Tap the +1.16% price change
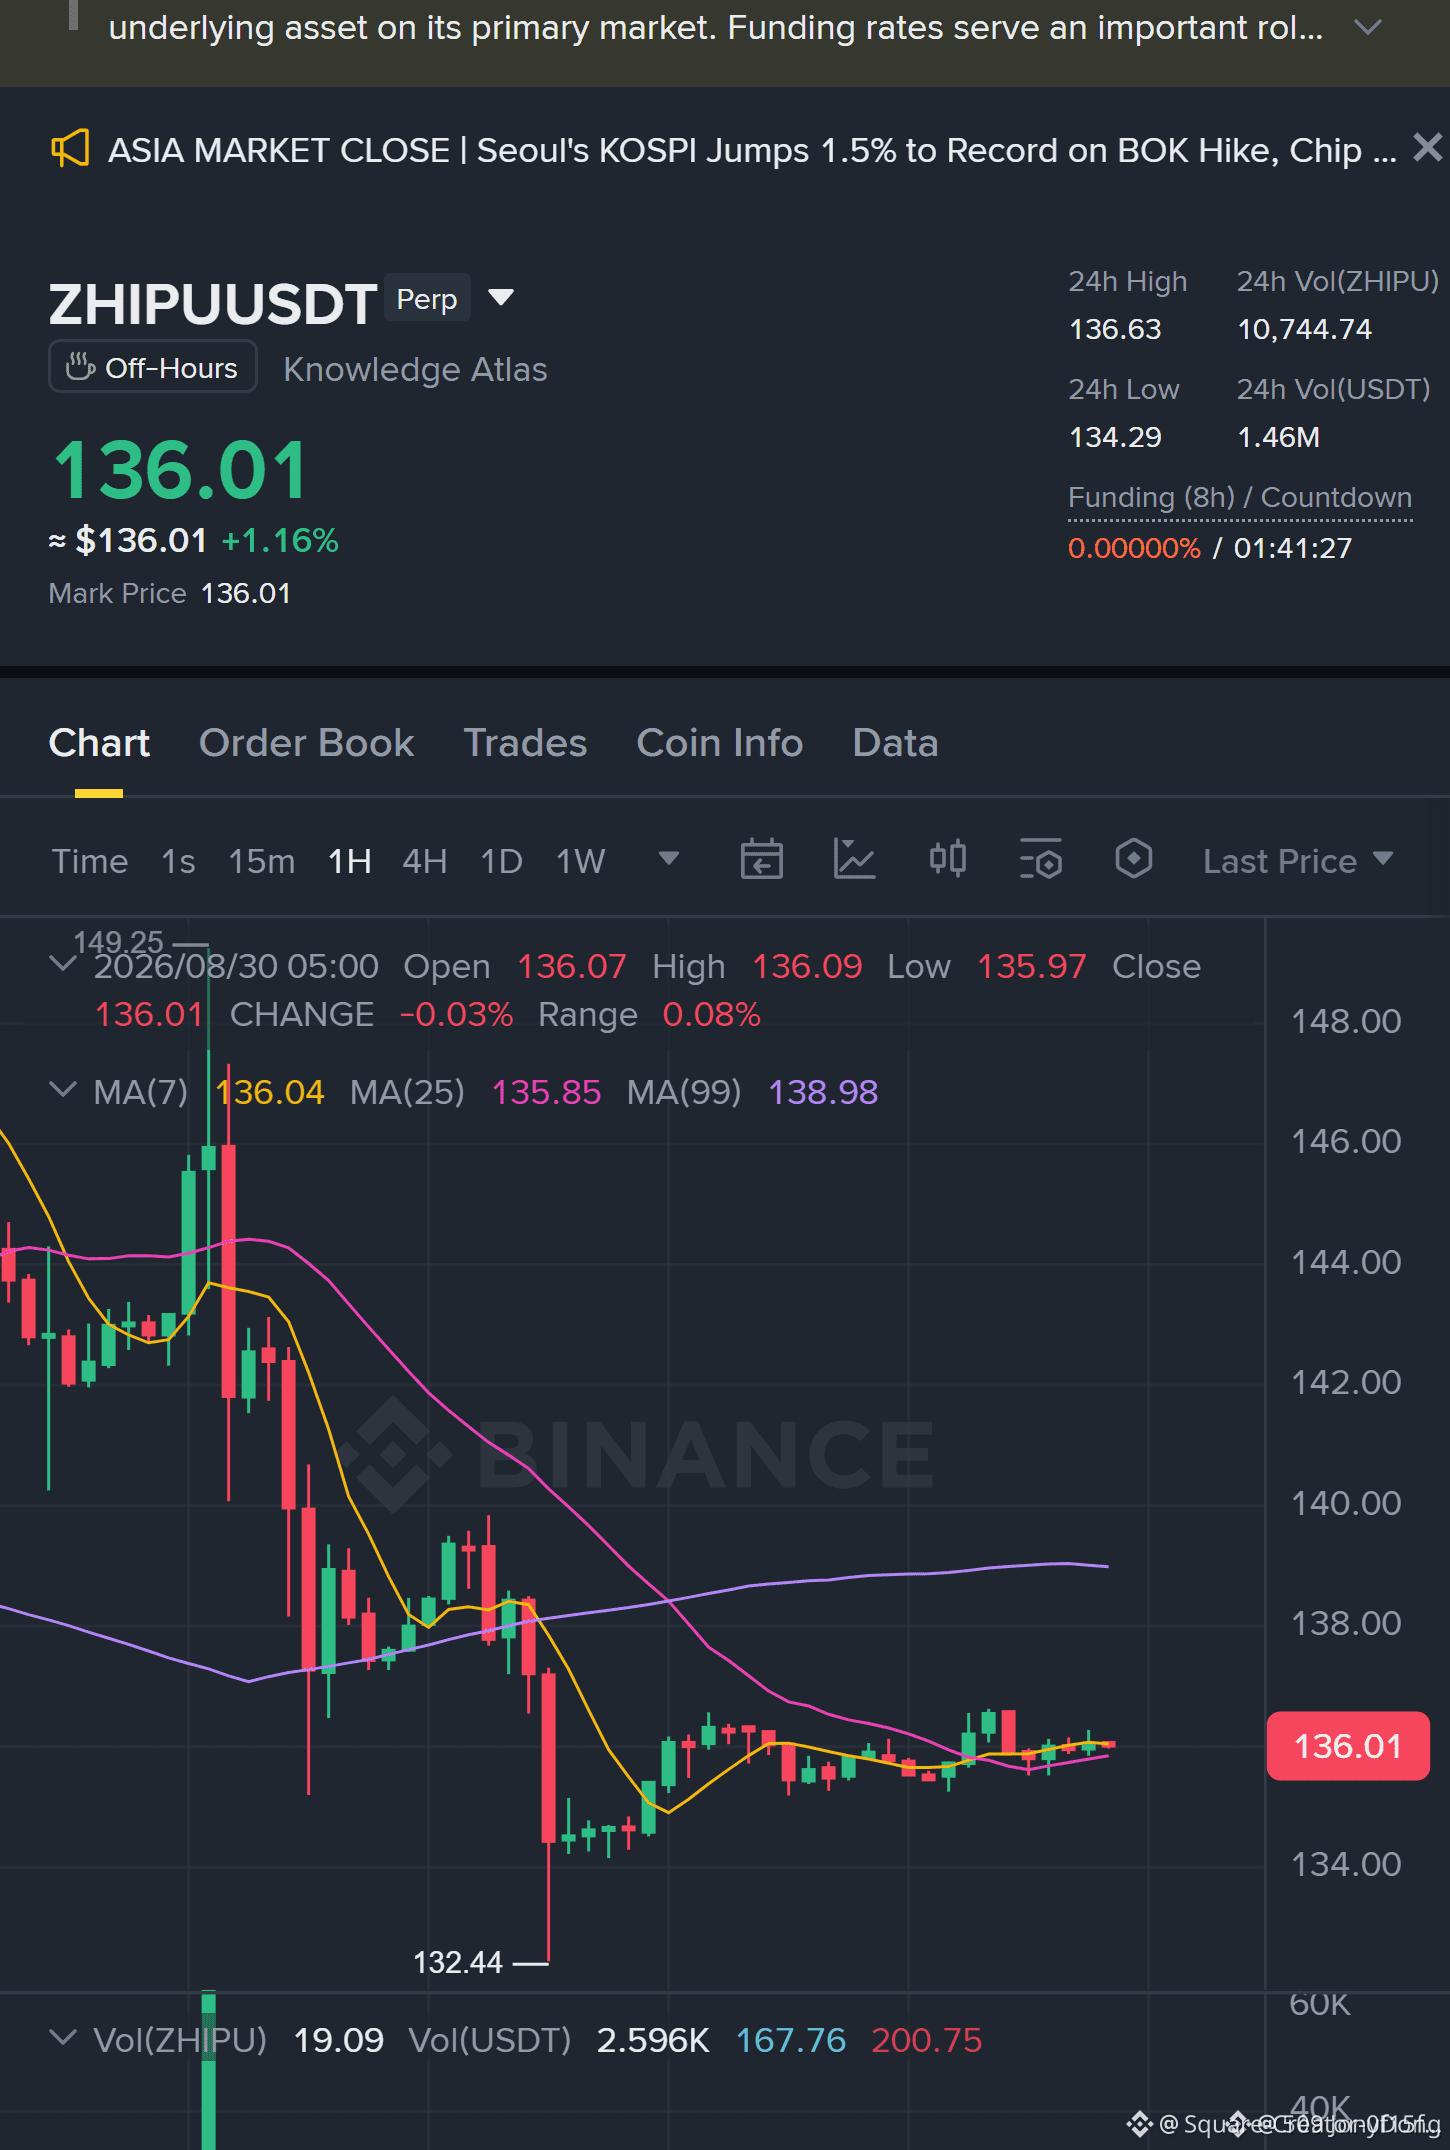 click(x=280, y=541)
